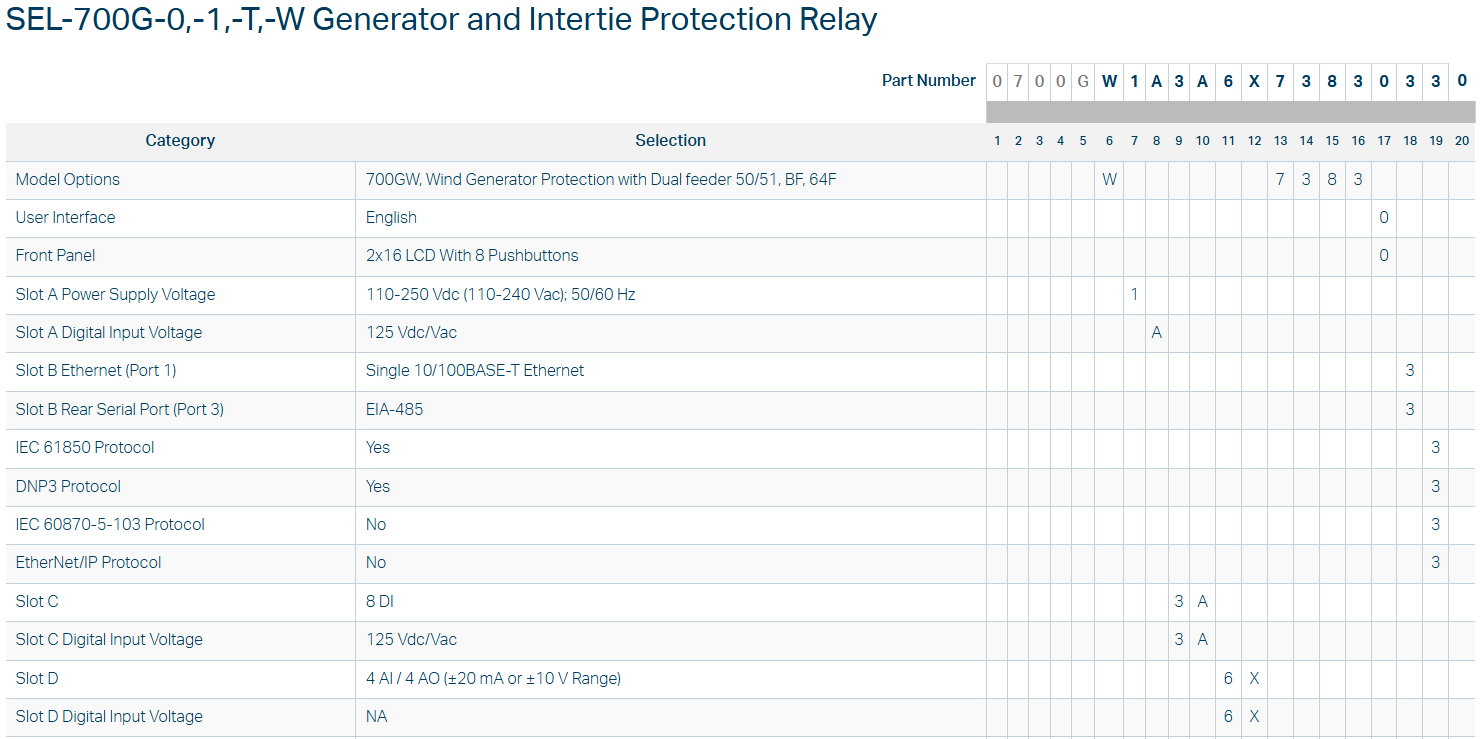The image size is (1483, 739).
Task: Click the 'Slot C' category cell
Action: tap(180, 602)
